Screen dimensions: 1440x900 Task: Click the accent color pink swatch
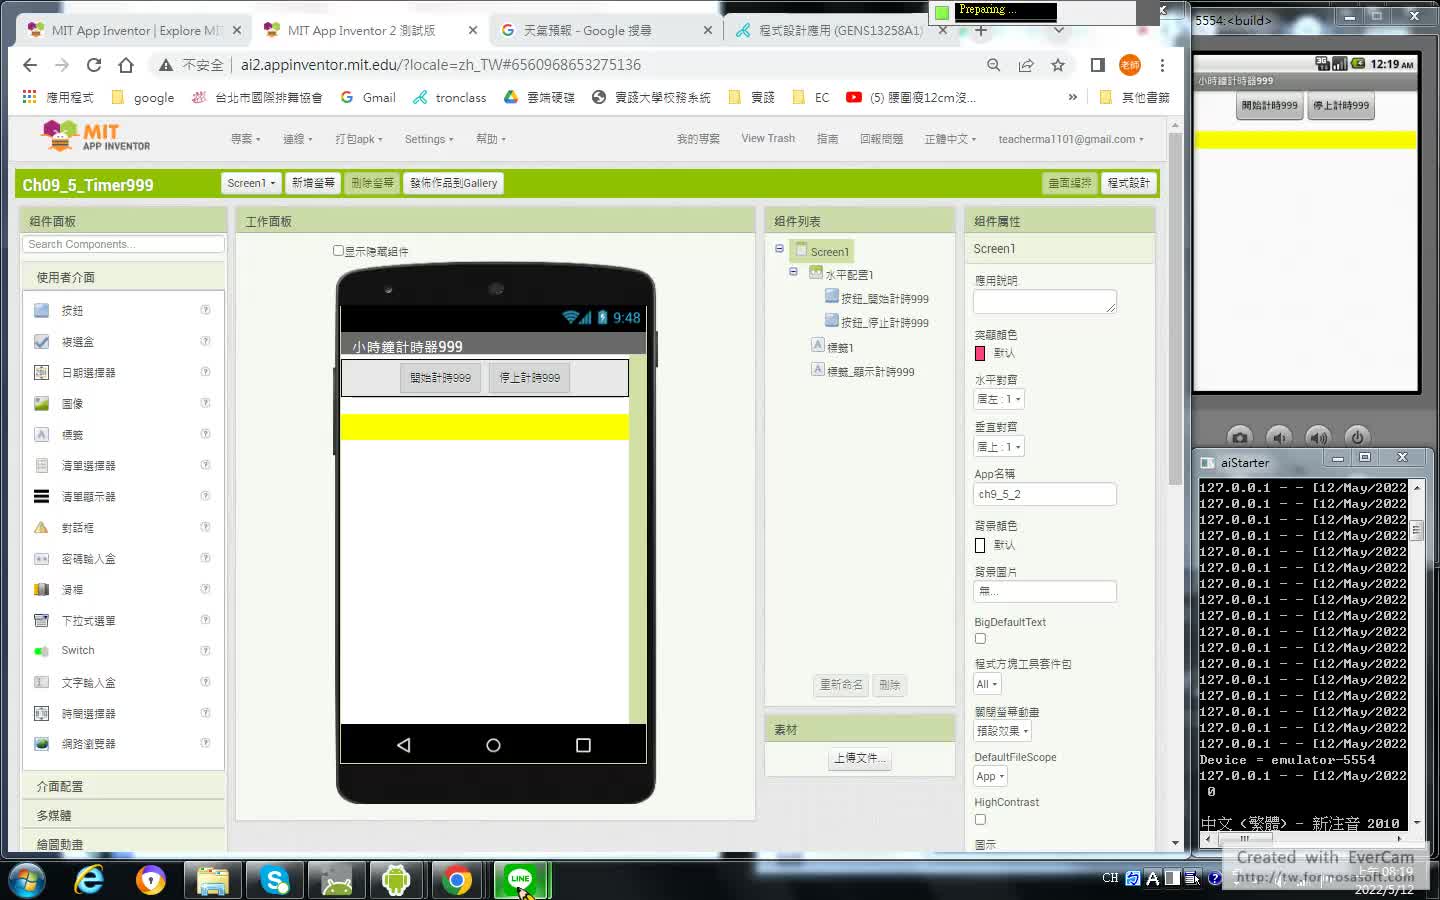tap(980, 353)
